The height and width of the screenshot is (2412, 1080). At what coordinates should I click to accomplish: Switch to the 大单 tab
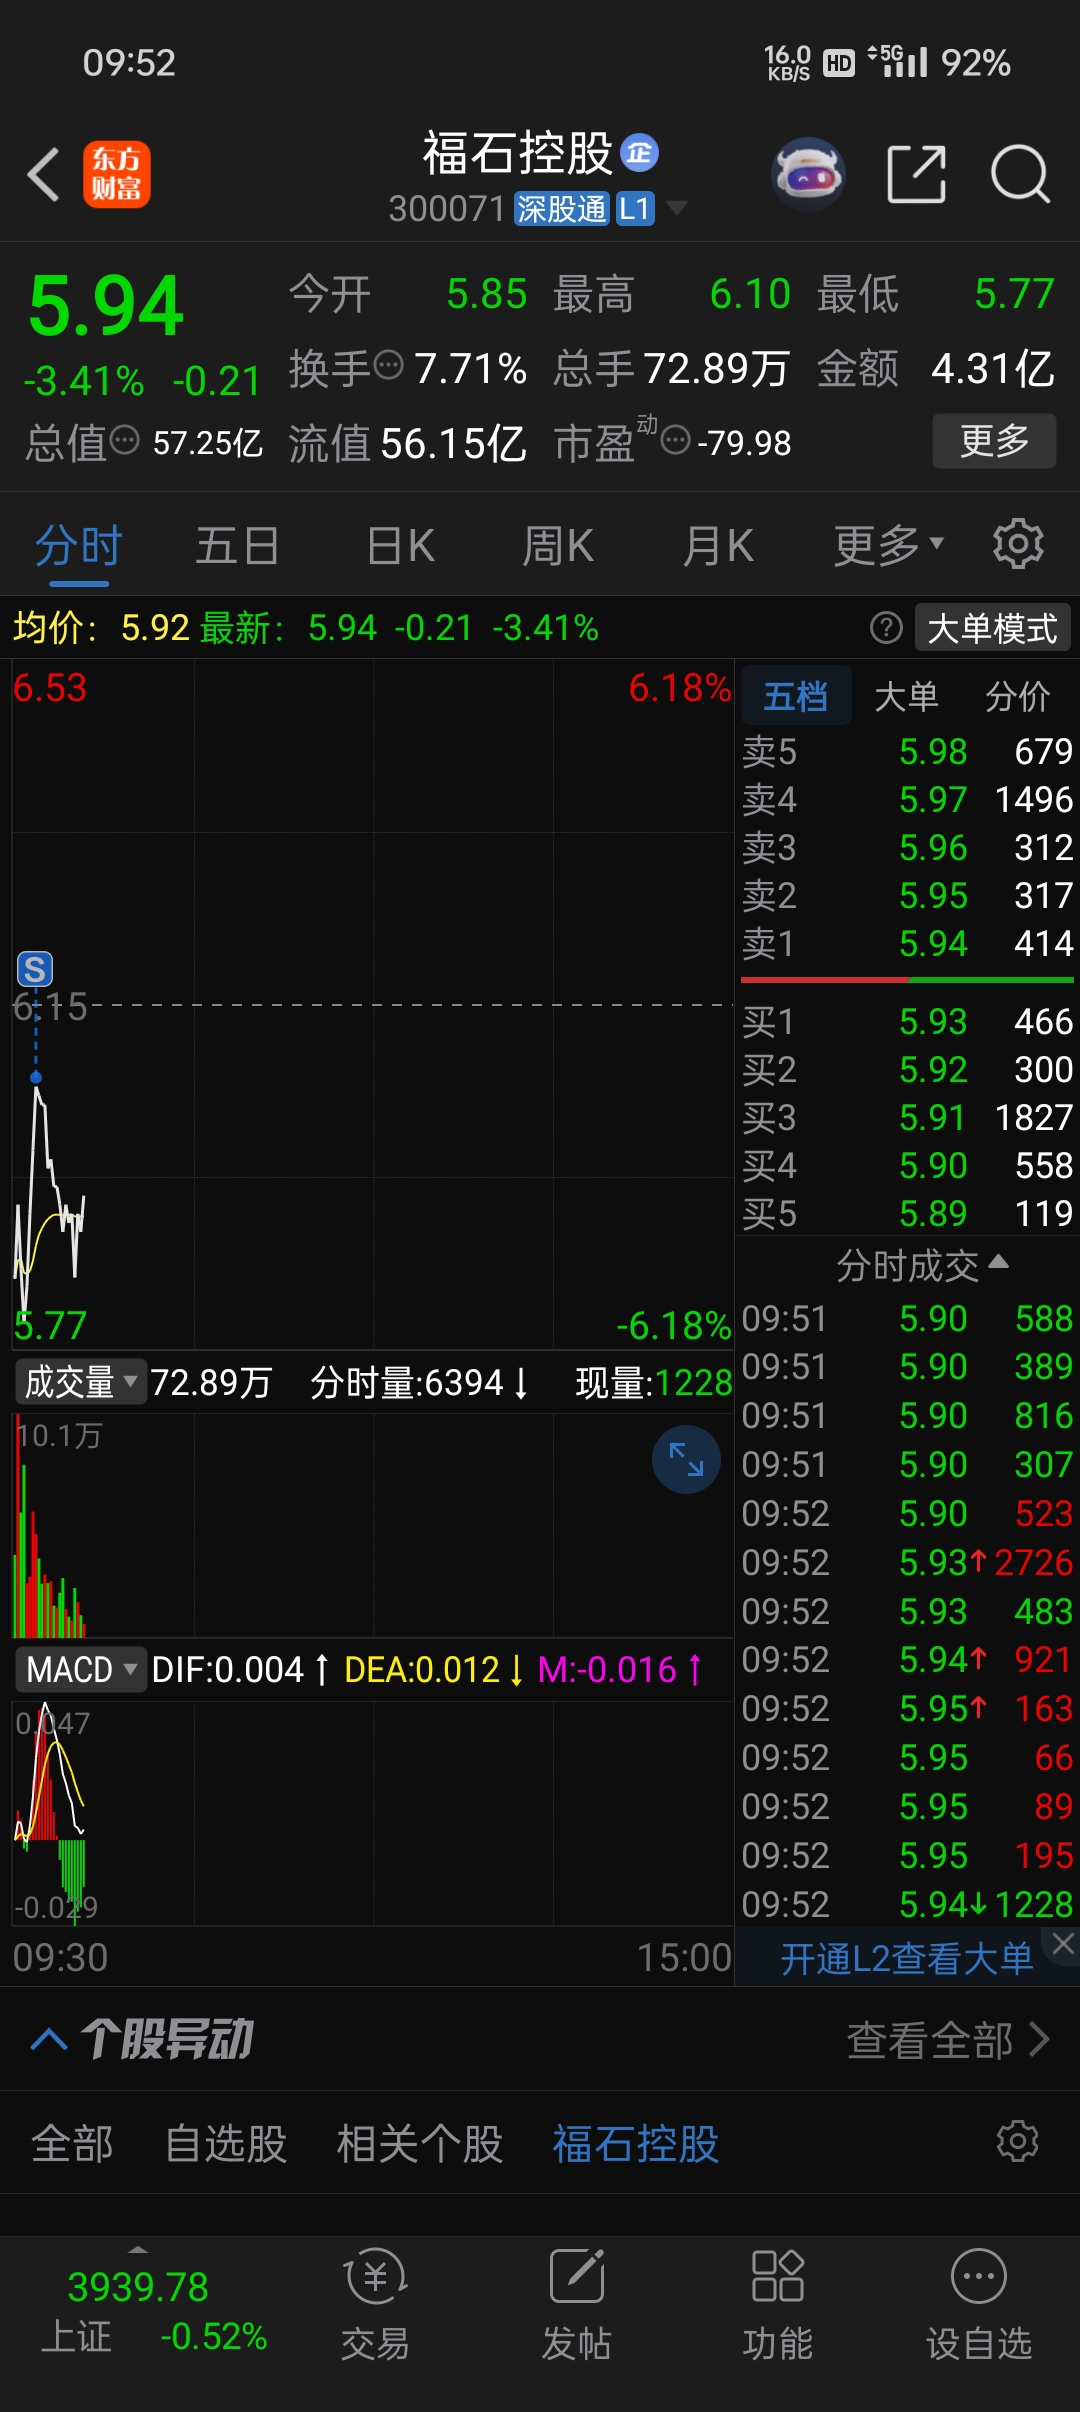click(906, 696)
